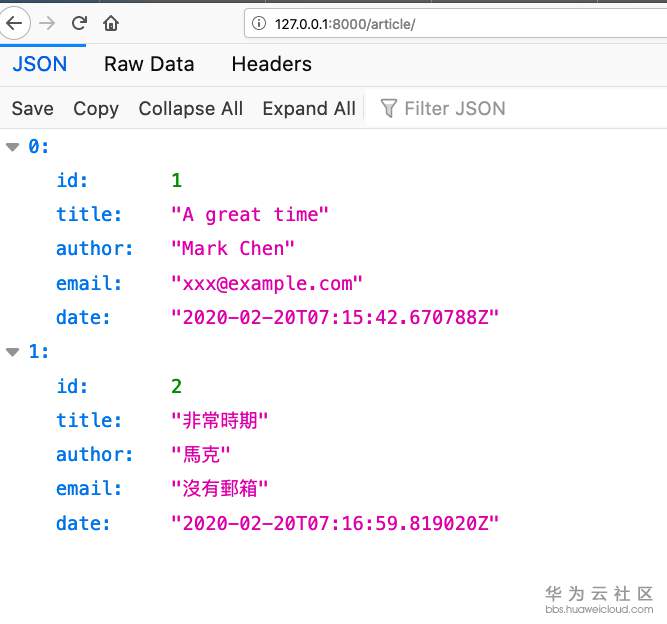Click the filter funnel icon

389,108
